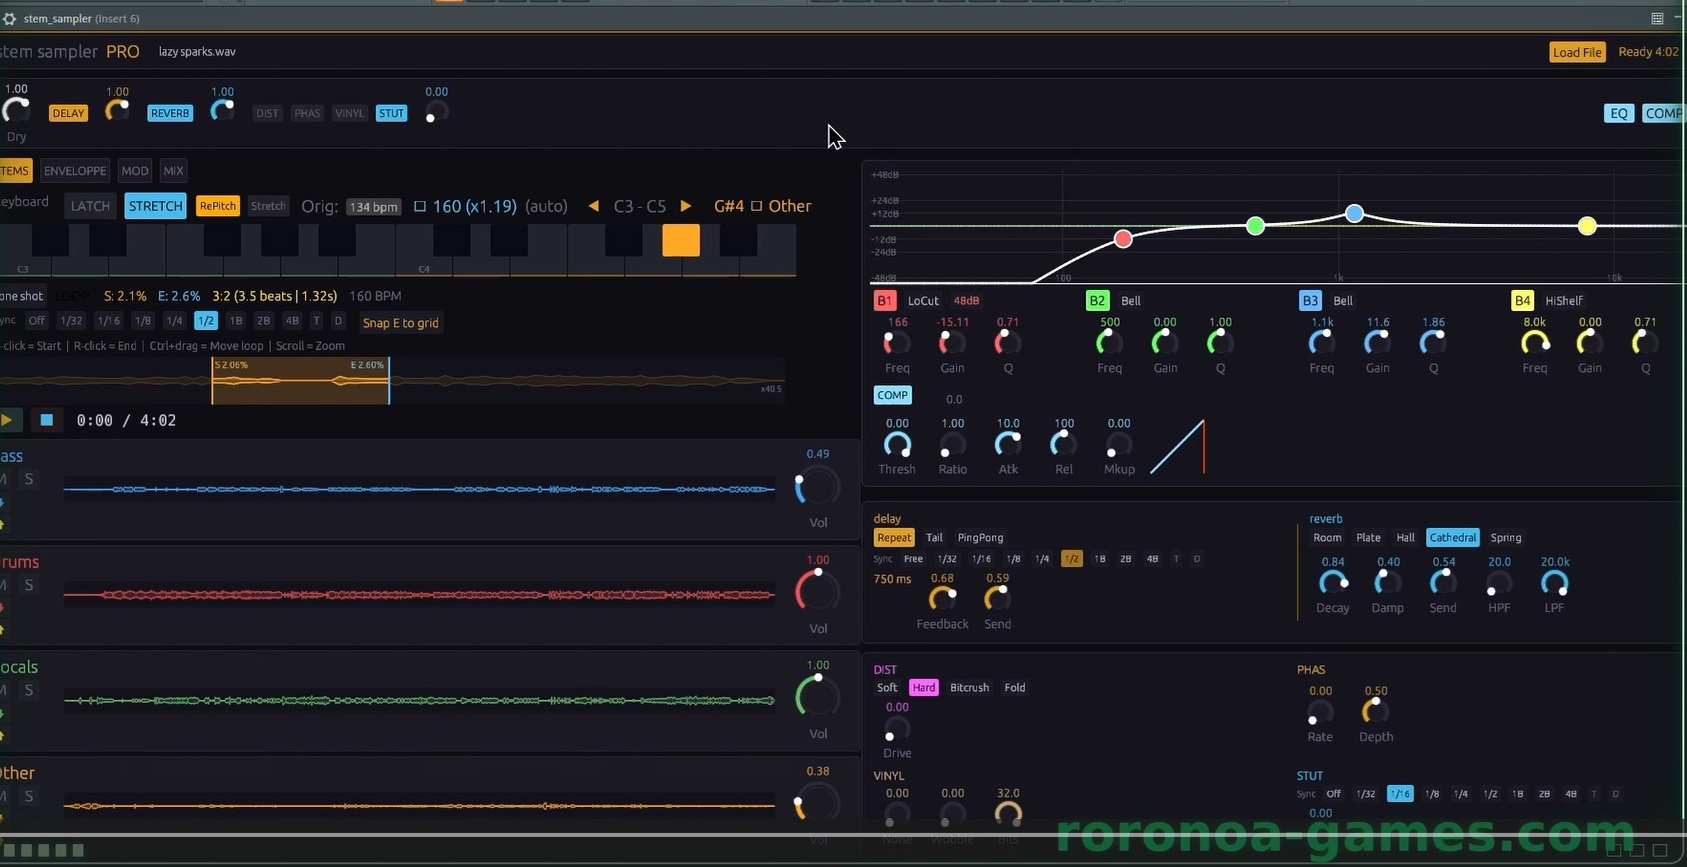The height and width of the screenshot is (867, 1687).
Task: Solo the Other stem with S button
Action: pyautogui.click(x=29, y=796)
